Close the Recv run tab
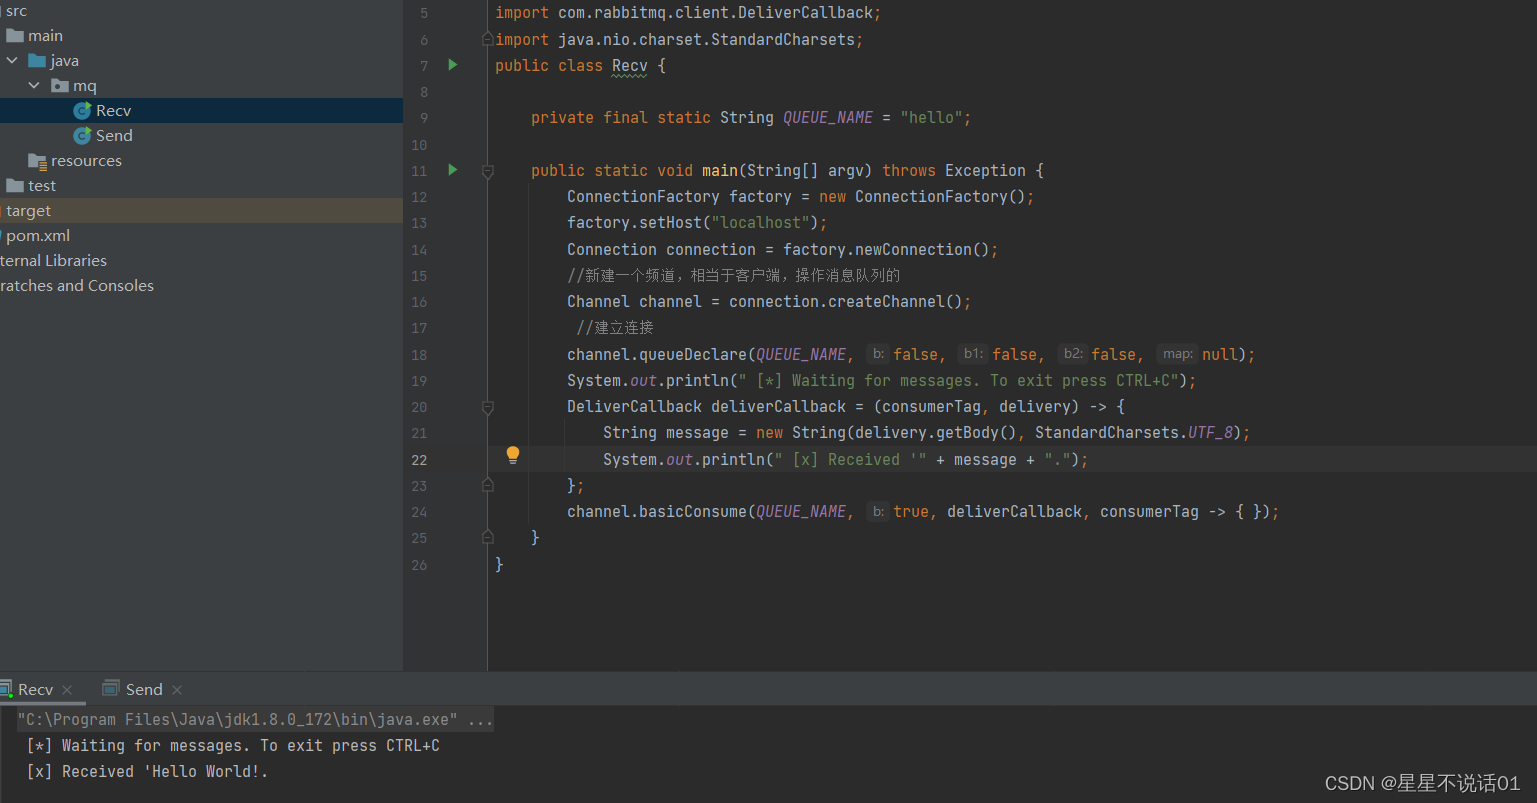The height and width of the screenshot is (803, 1537). 67,690
